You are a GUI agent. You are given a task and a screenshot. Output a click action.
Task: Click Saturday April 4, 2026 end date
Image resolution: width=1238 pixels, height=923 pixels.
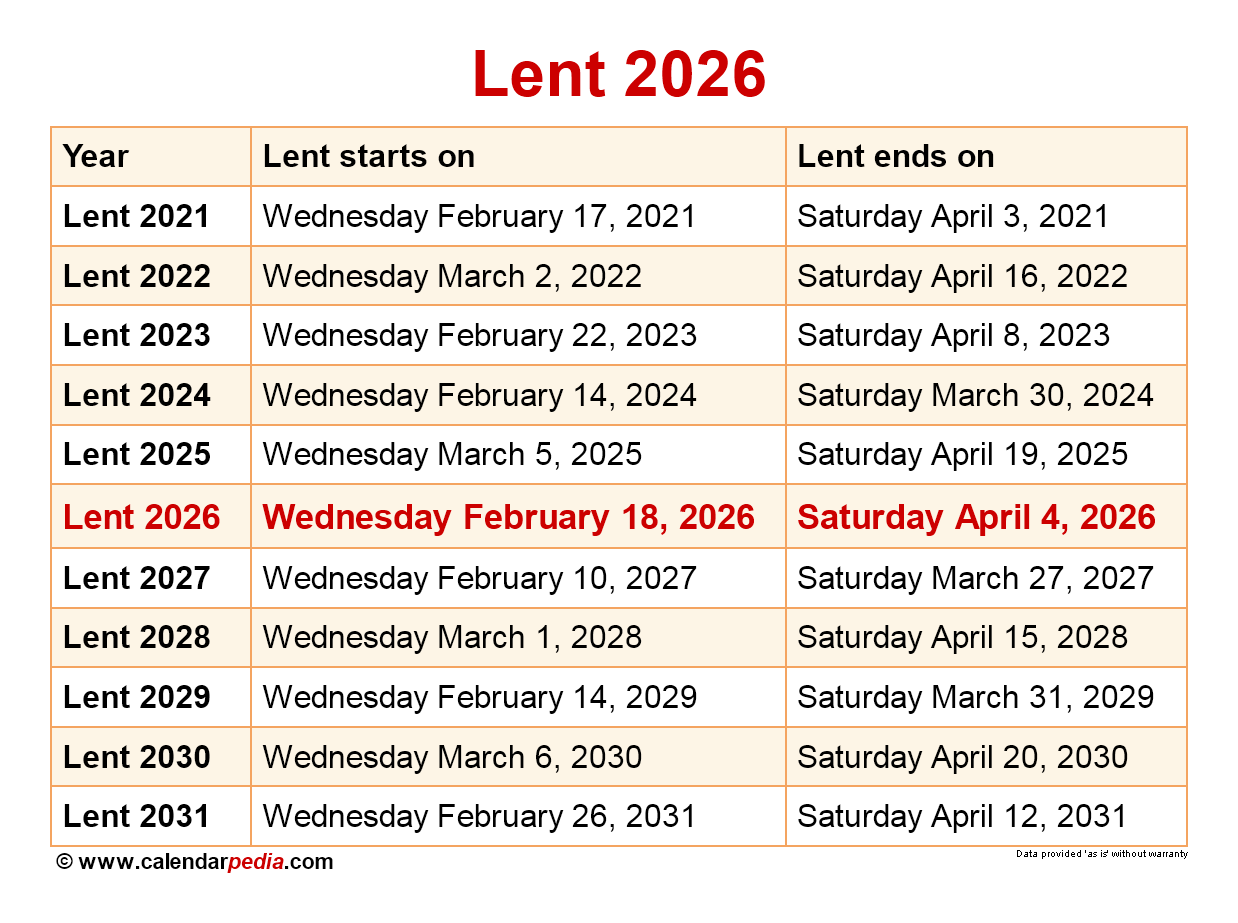[976, 517]
